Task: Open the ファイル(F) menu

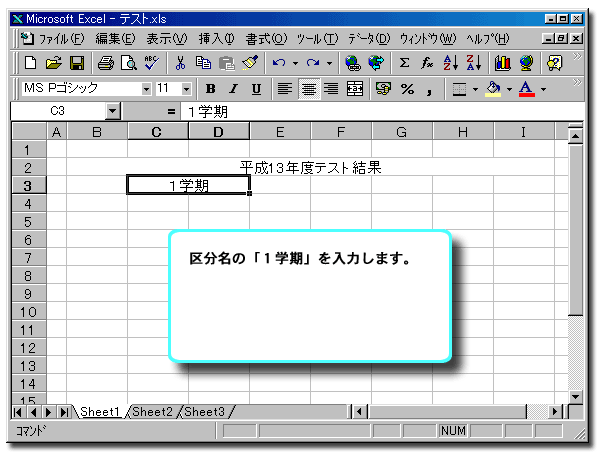Action: (x=61, y=39)
